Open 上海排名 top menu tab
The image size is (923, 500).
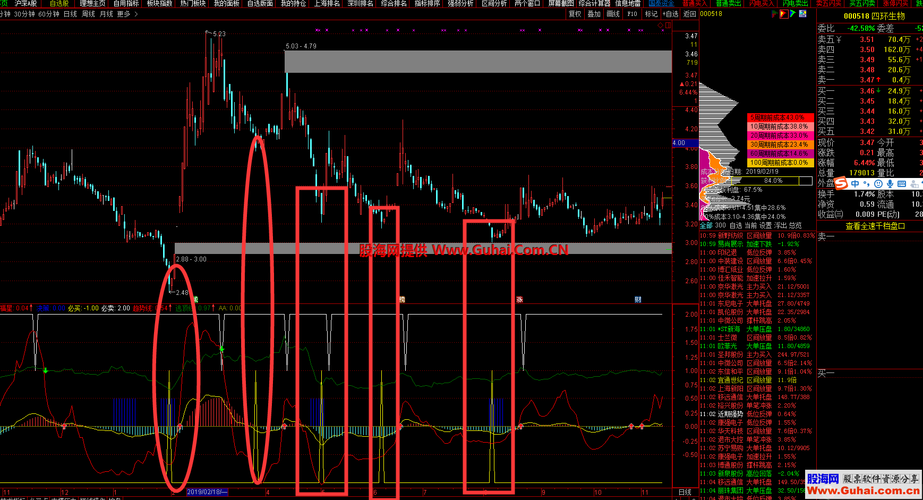click(327, 4)
